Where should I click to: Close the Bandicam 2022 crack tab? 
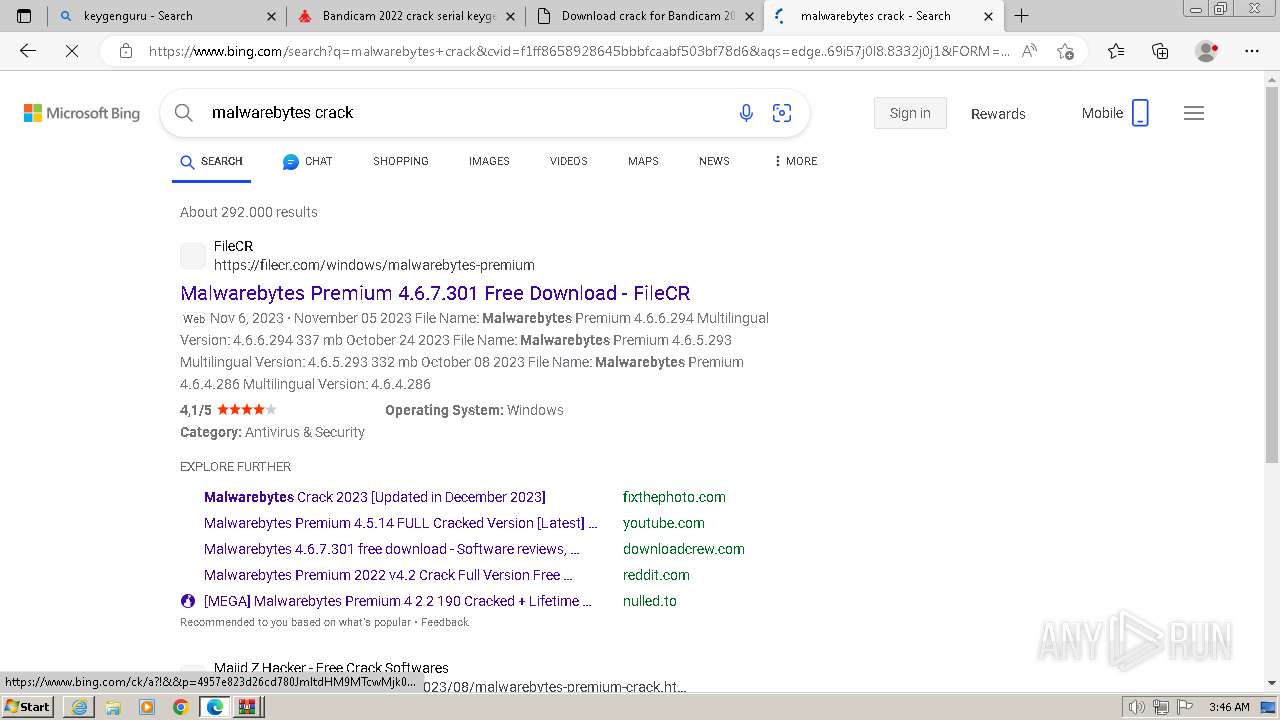pyautogui.click(x=511, y=16)
